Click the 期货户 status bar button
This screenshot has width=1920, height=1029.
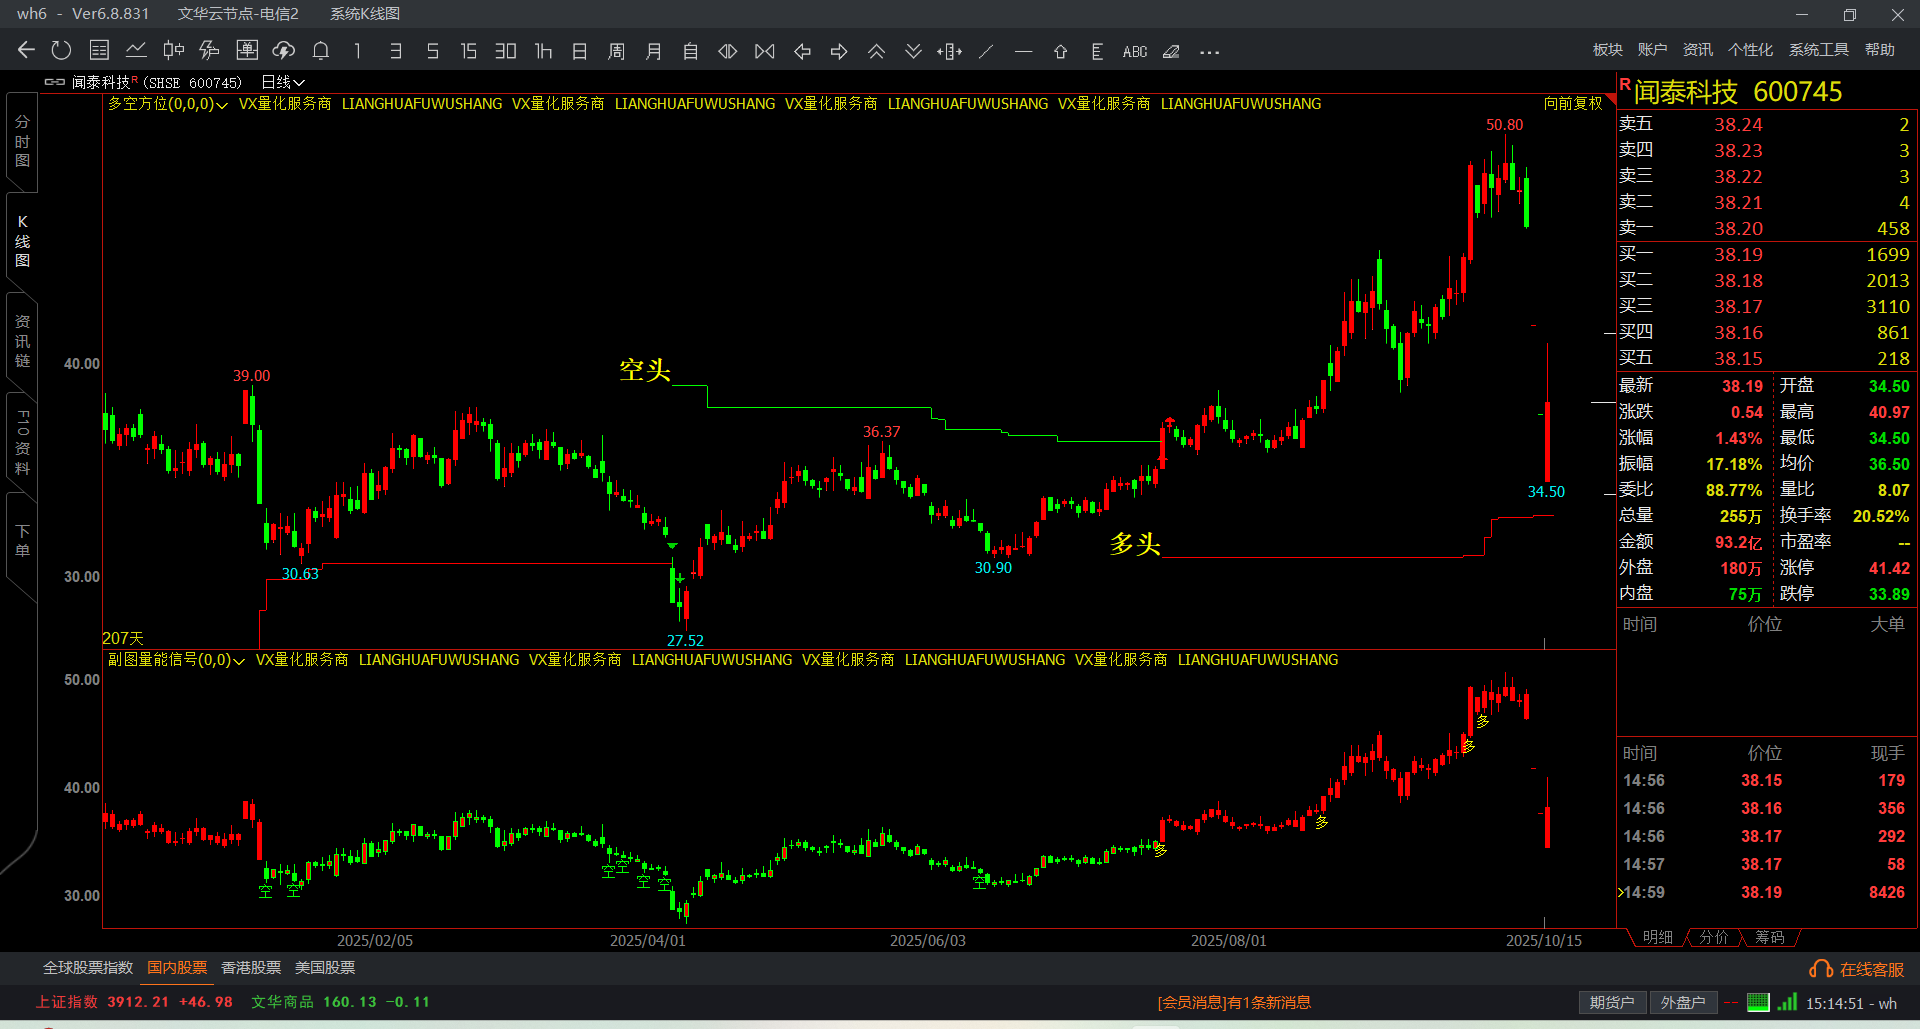click(1612, 1002)
